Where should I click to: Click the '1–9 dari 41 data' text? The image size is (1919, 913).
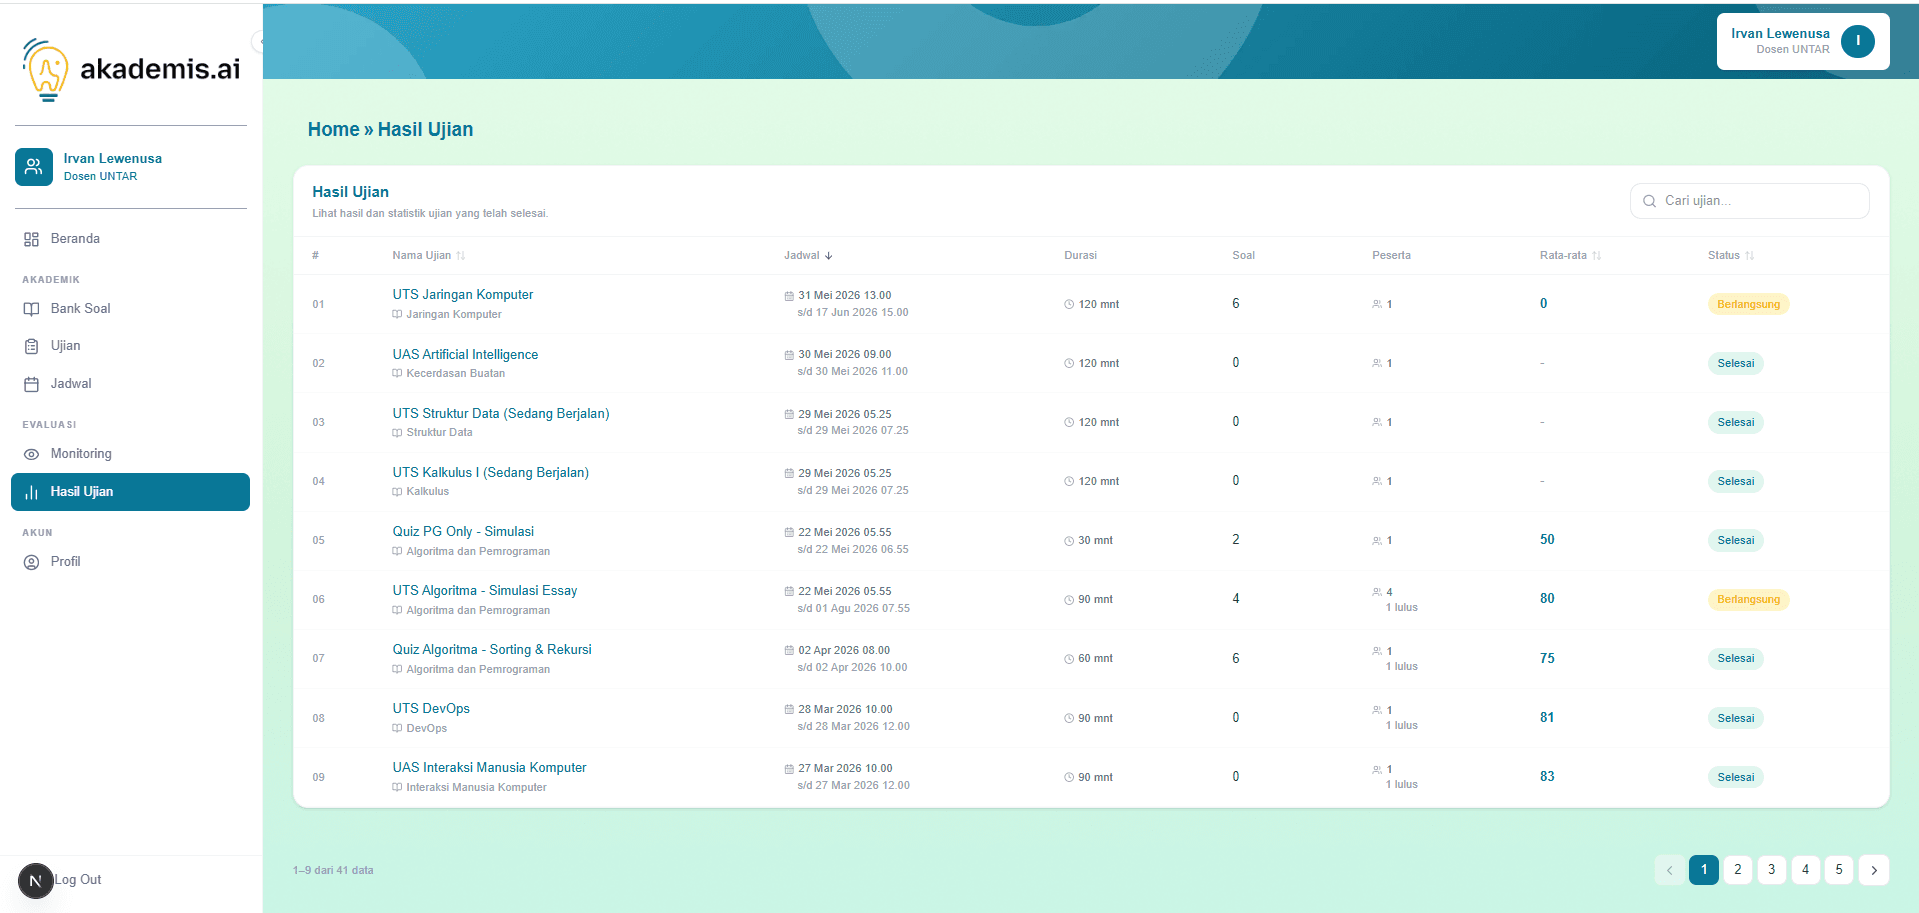click(333, 871)
